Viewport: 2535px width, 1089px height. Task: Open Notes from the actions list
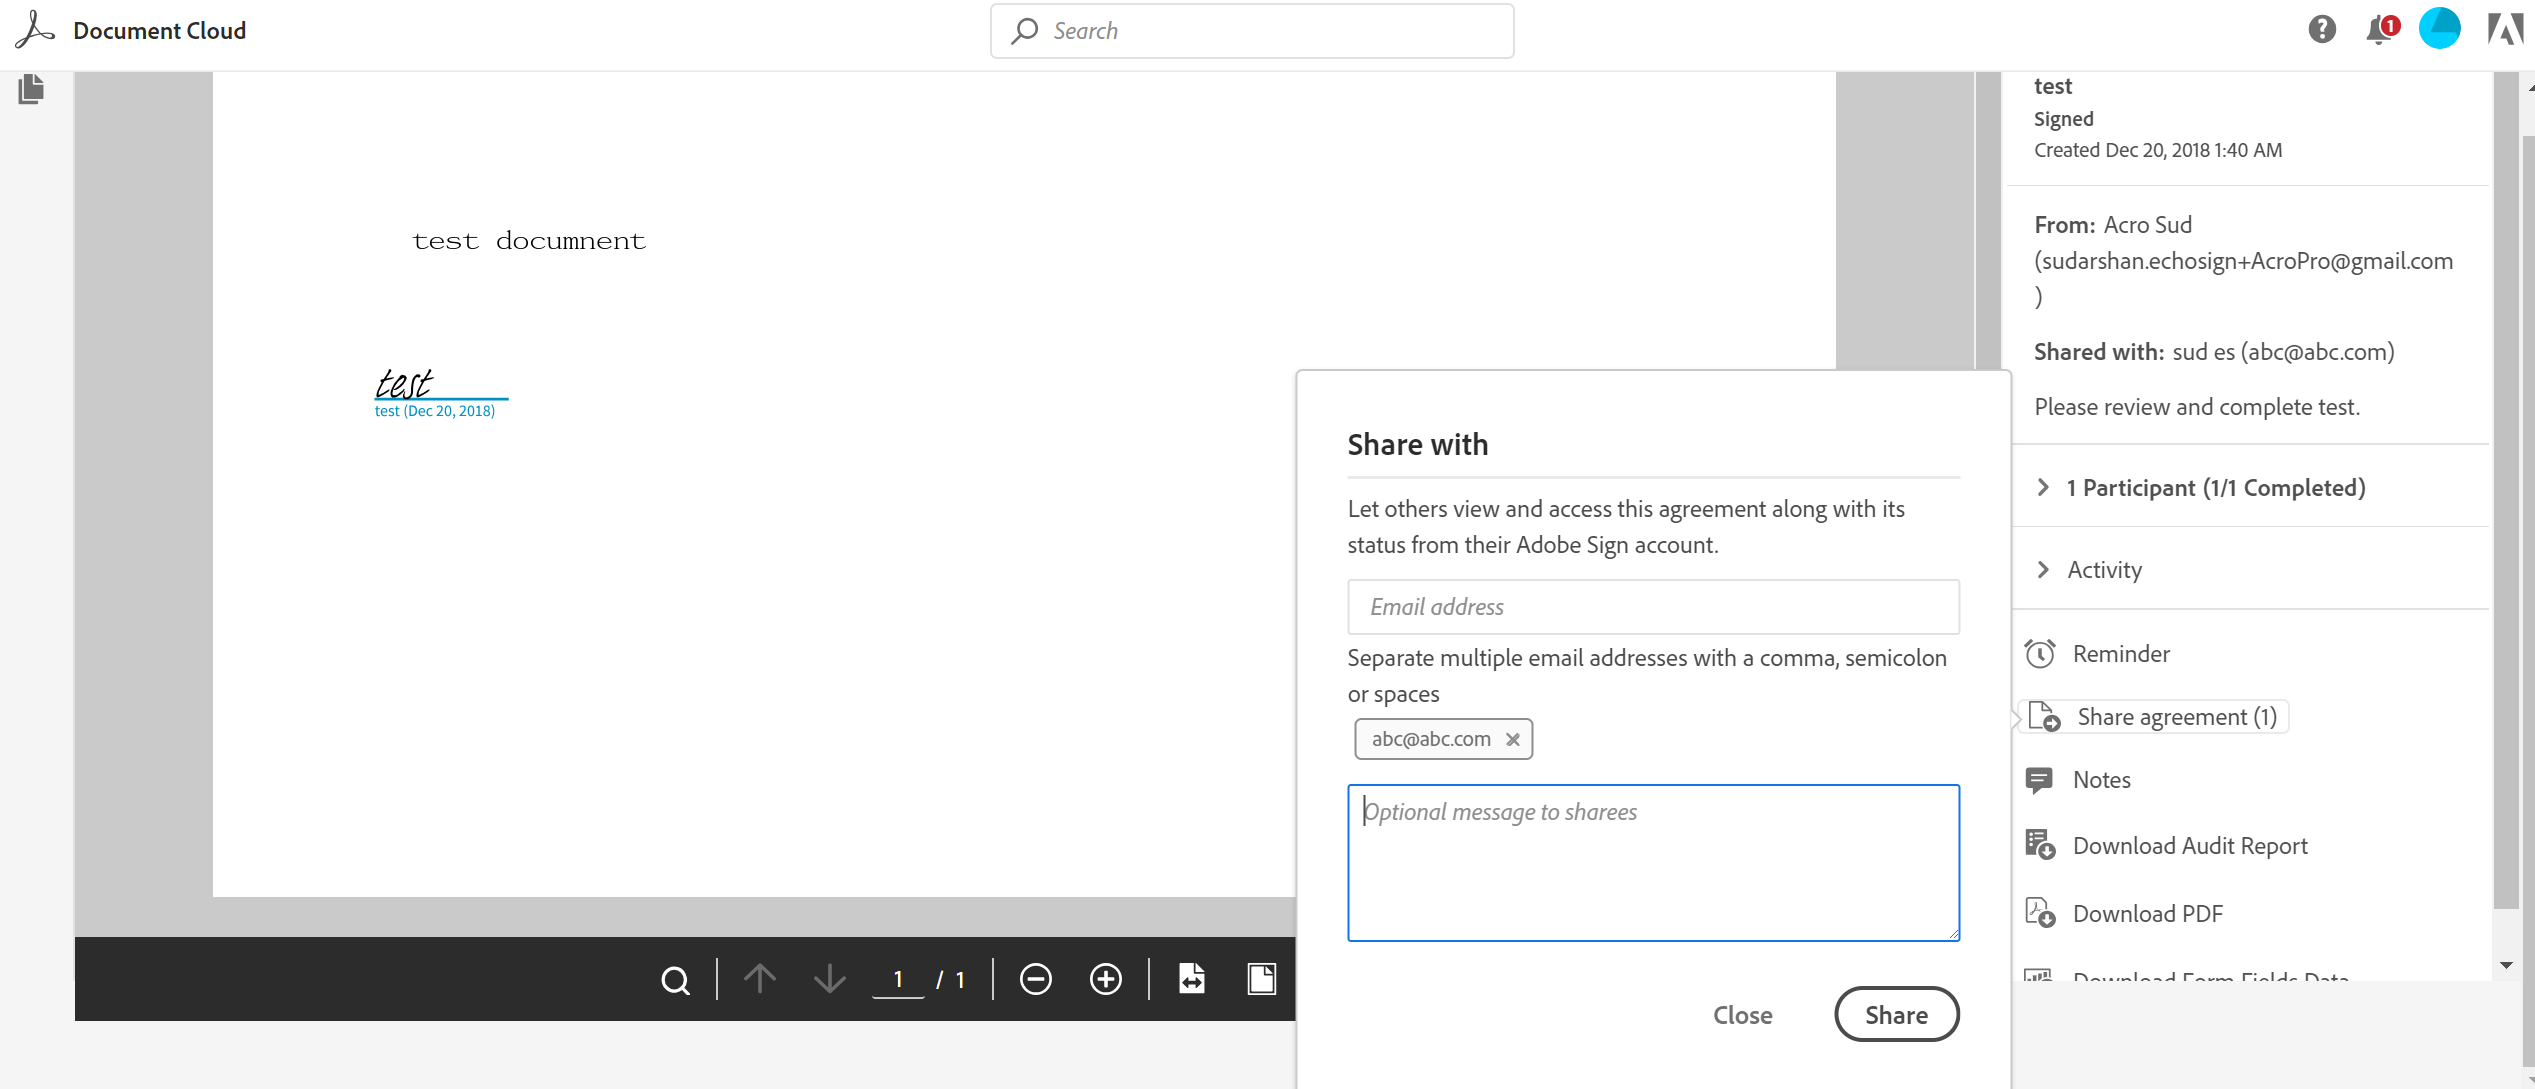pyautogui.click(x=2100, y=780)
